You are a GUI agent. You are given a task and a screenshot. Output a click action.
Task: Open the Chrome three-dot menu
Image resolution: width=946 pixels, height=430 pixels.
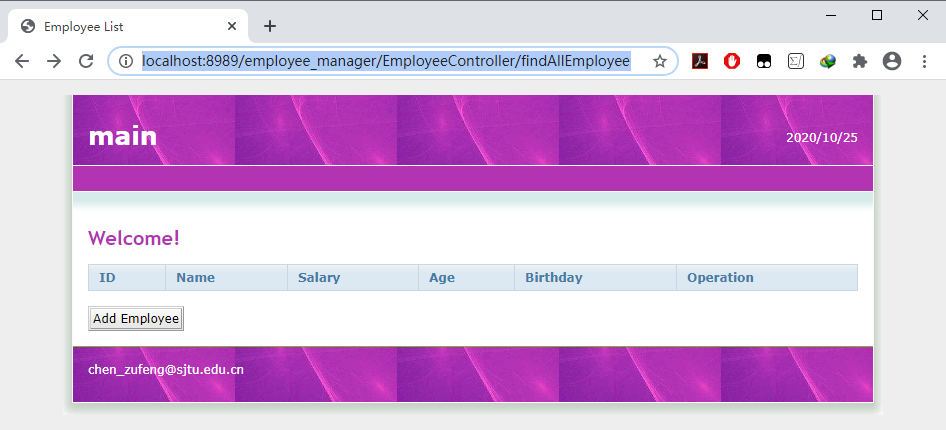(924, 61)
